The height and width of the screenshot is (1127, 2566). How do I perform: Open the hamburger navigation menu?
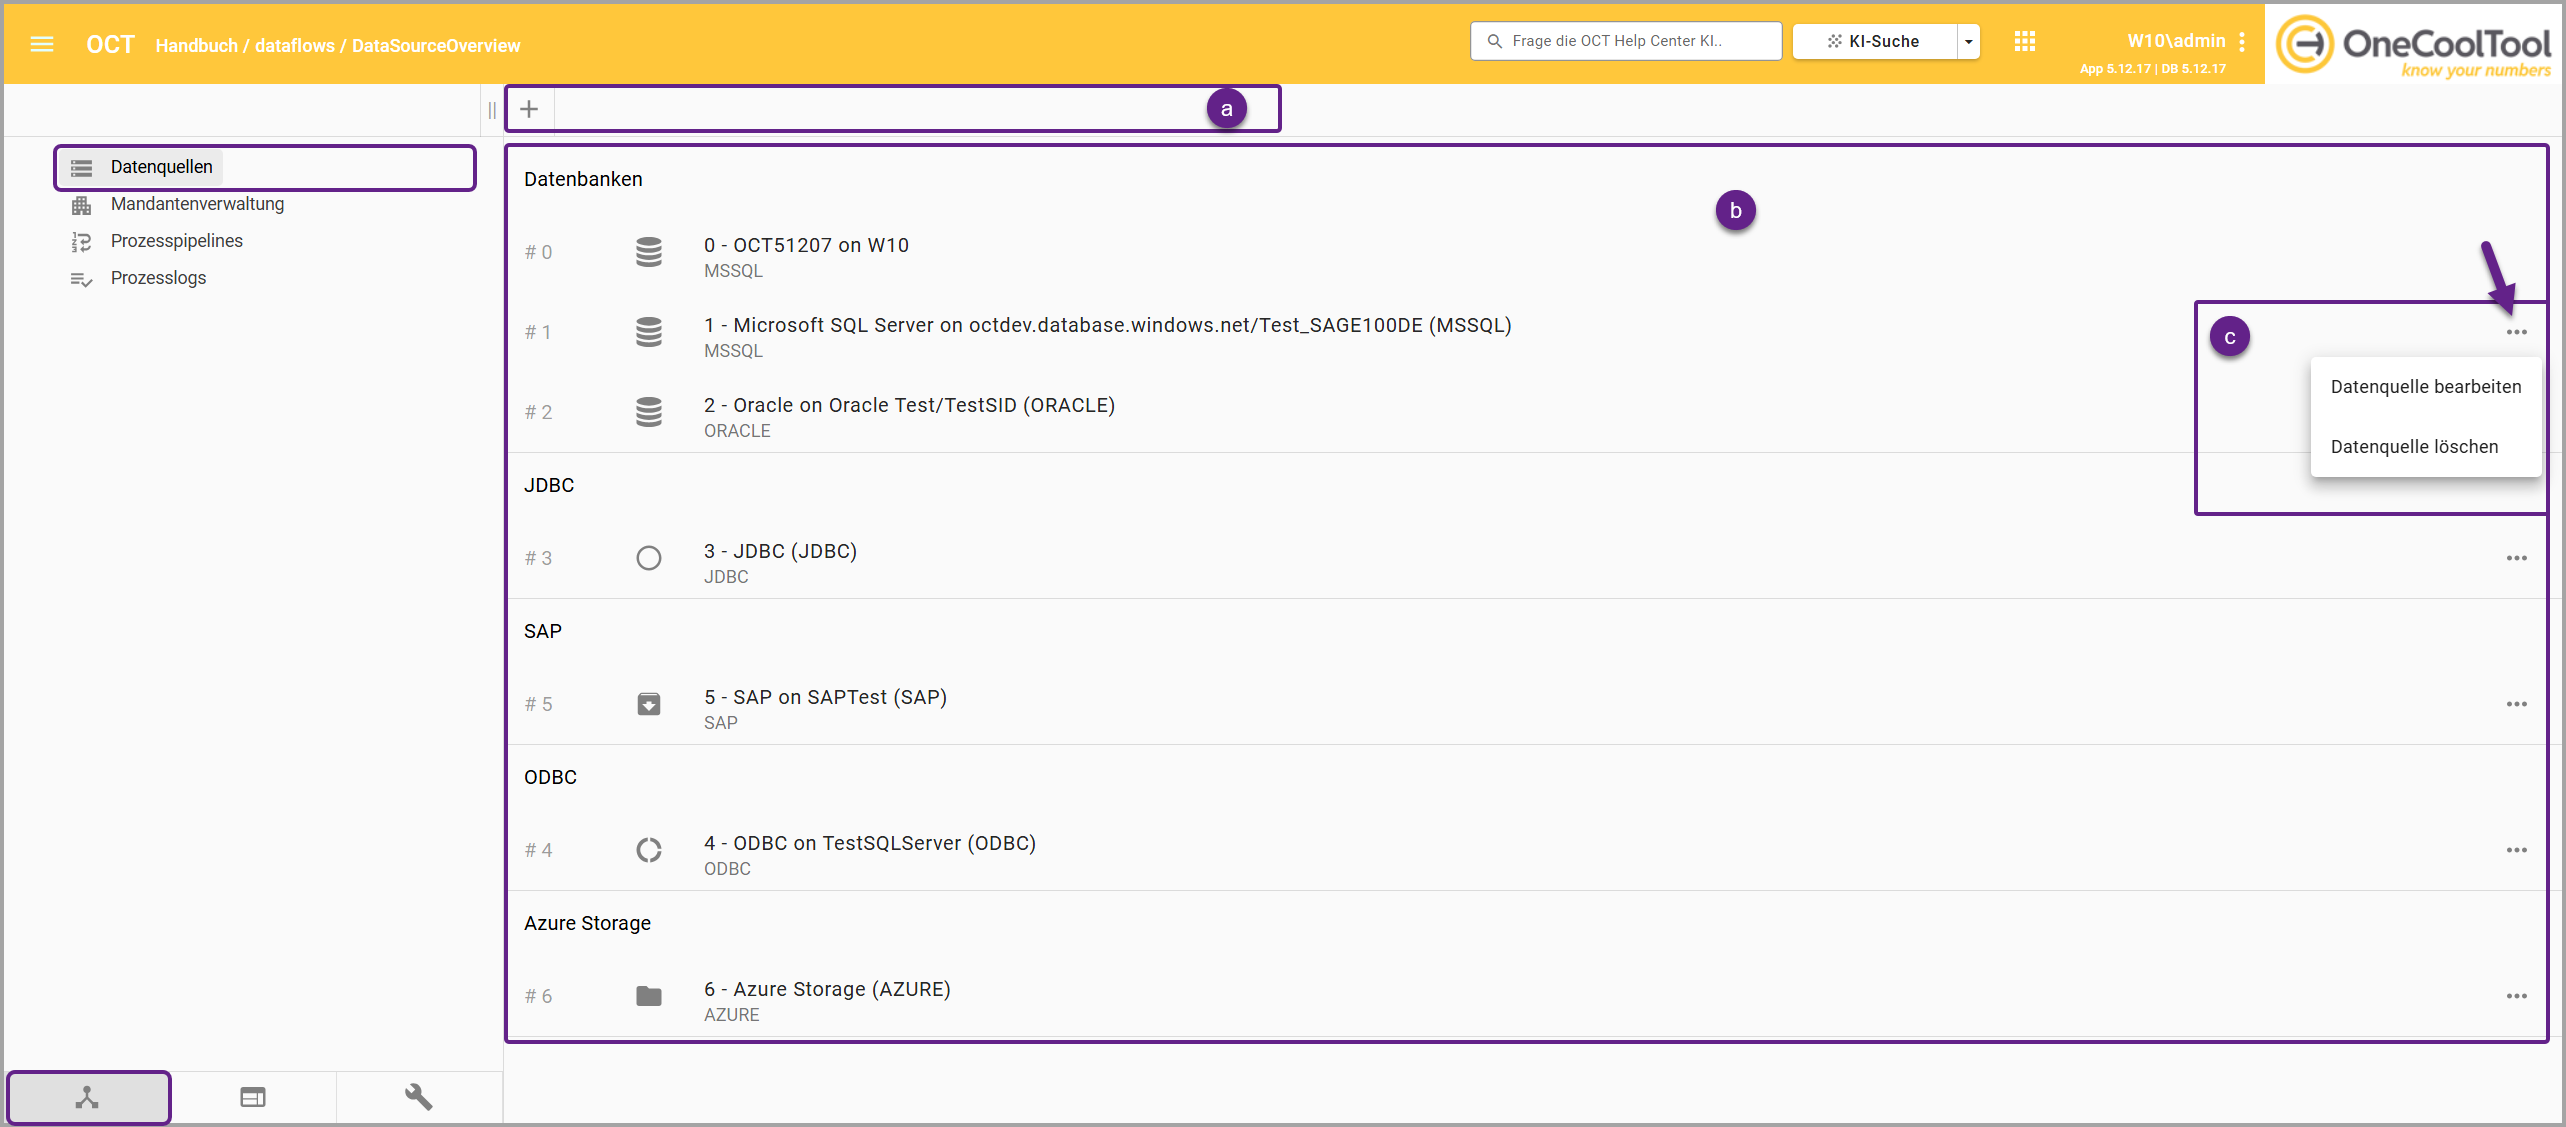(x=42, y=44)
